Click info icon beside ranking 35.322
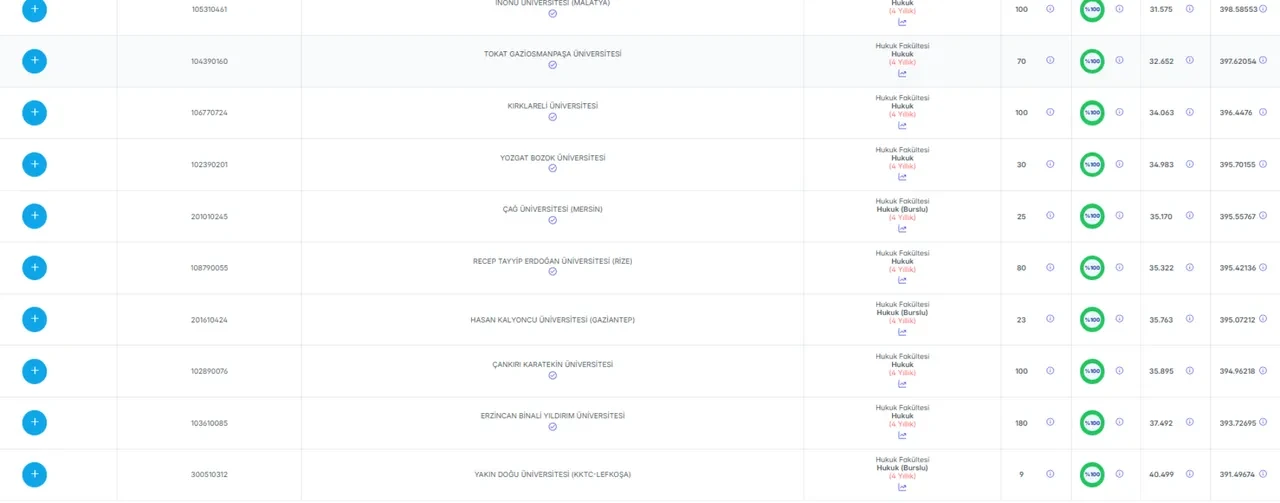The image size is (1280, 503). coord(1190,267)
